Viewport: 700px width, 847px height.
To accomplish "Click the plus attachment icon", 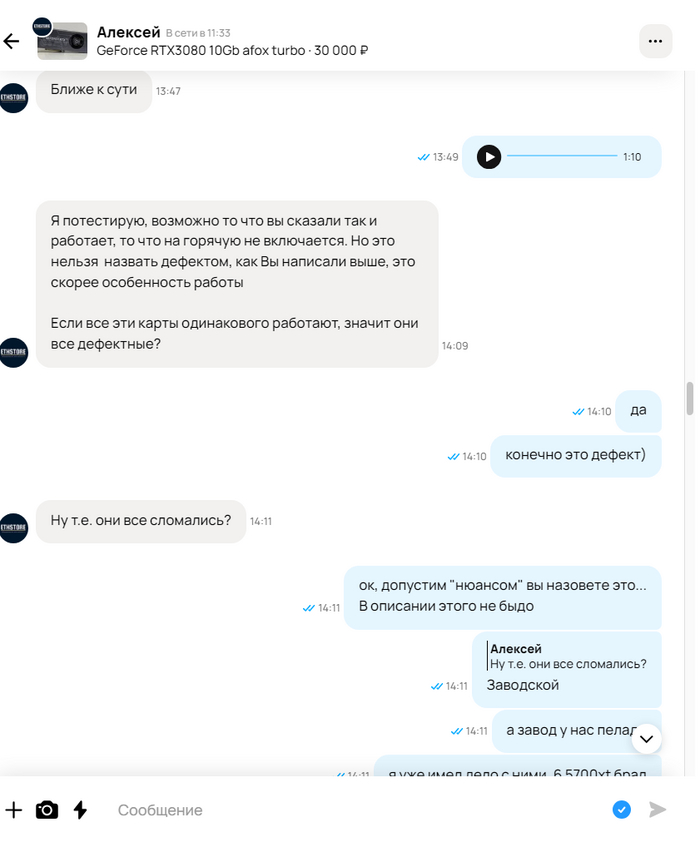I will pyautogui.click(x=14, y=810).
